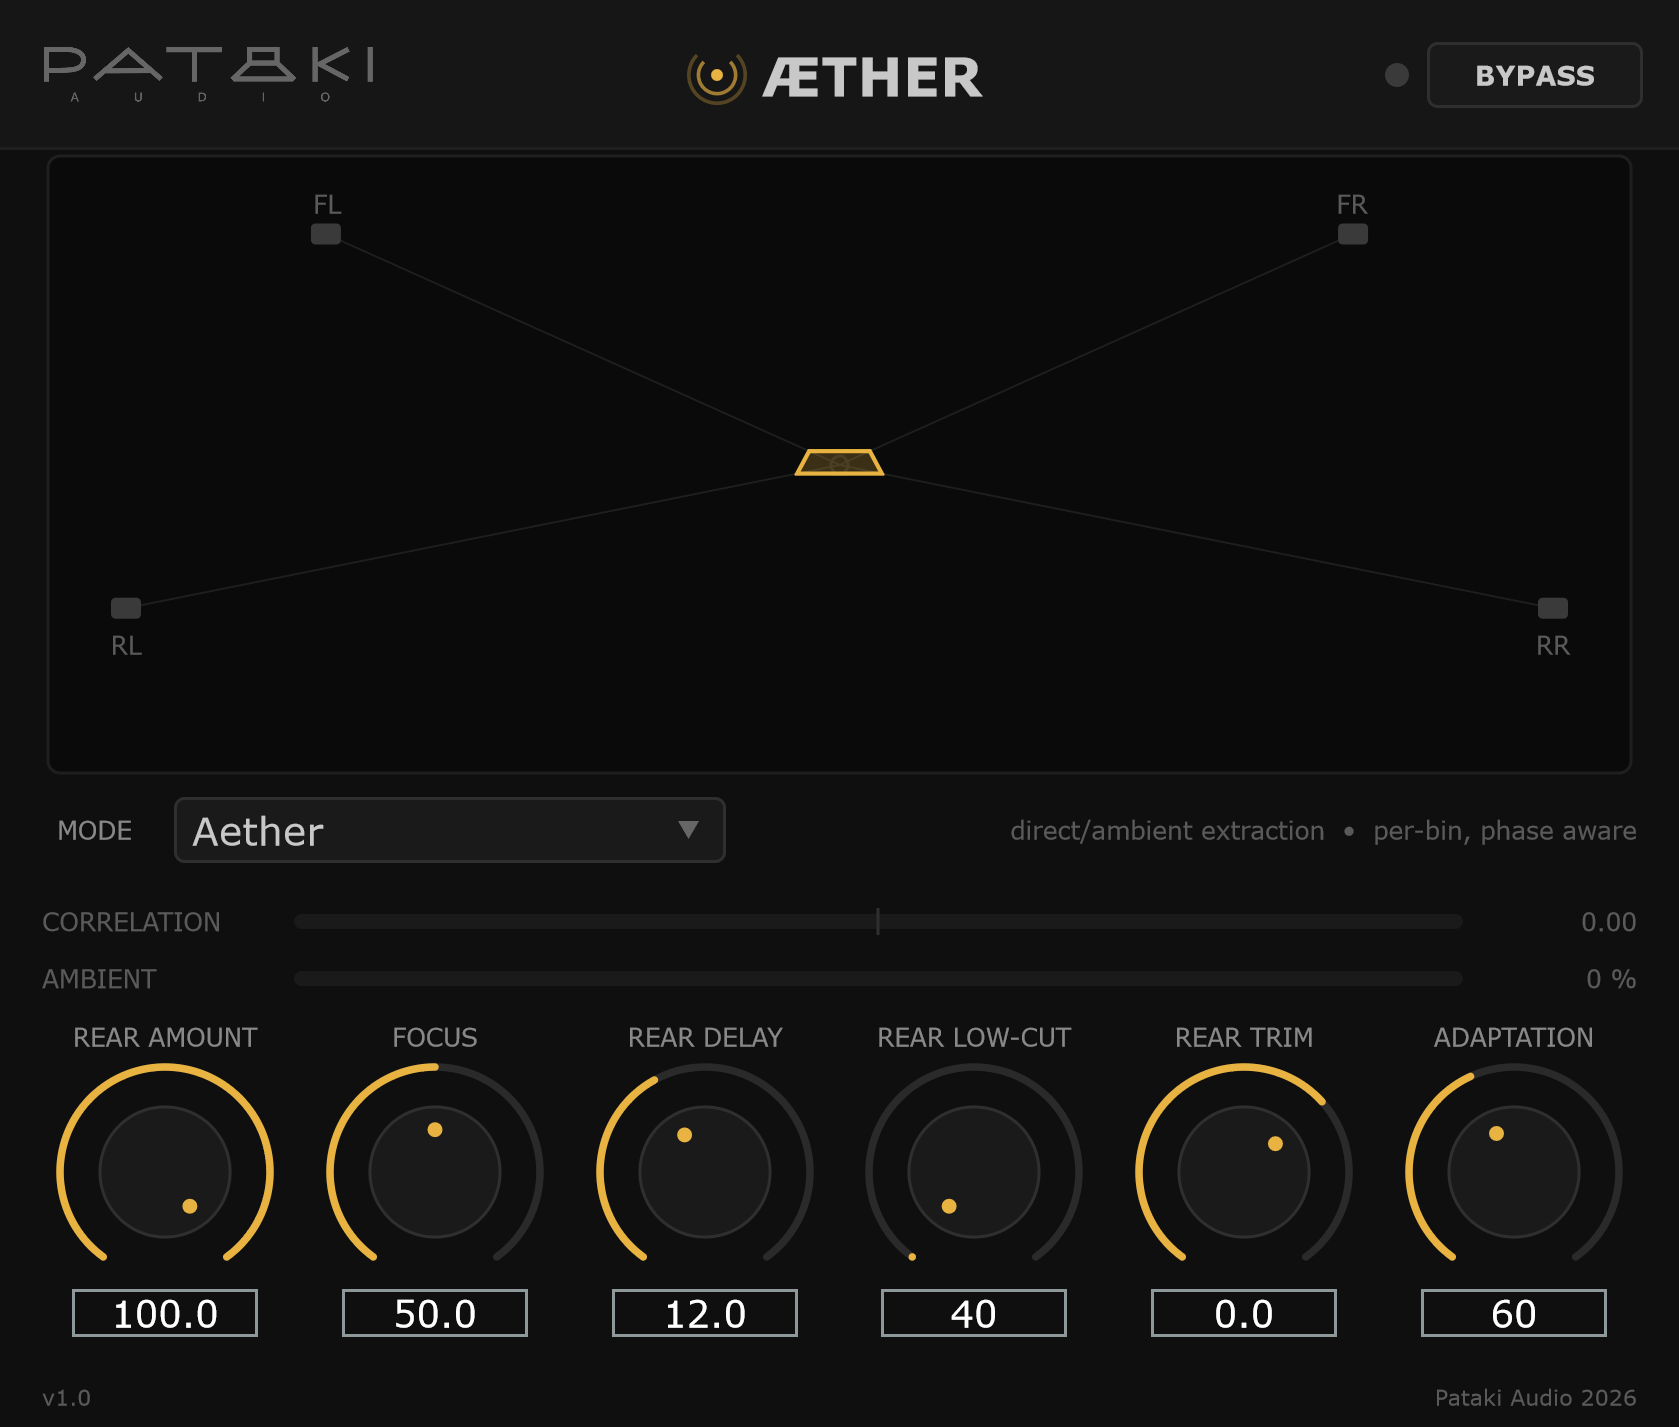Click the Pataki Audio 2026 footer text

1535,1398
